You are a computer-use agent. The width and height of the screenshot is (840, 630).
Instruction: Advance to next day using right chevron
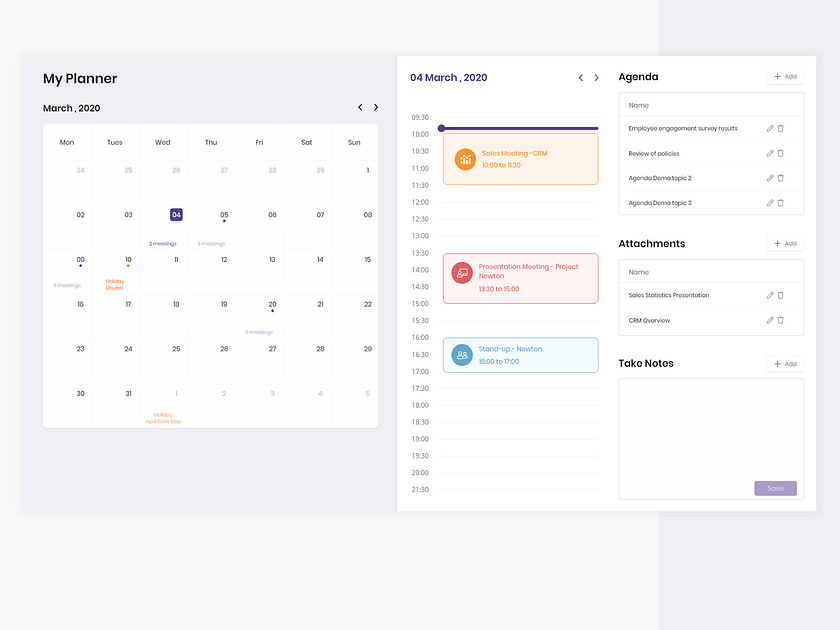point(596,77)
